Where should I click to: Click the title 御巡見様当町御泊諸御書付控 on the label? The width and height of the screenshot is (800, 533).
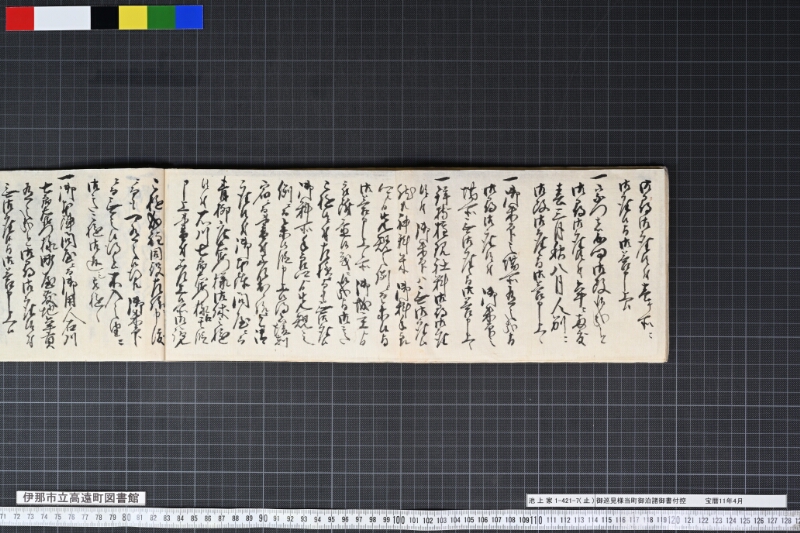[x=641, y=501]
